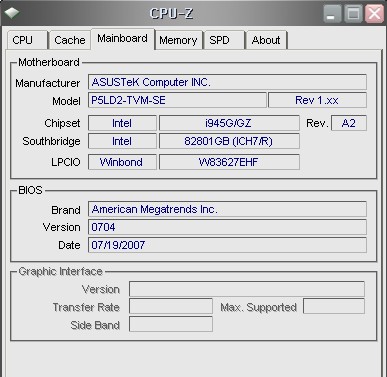Click the ASUSTeK Computer INC. manufacturer field
This screenshot has height=377, width=387.
(227, 82)
